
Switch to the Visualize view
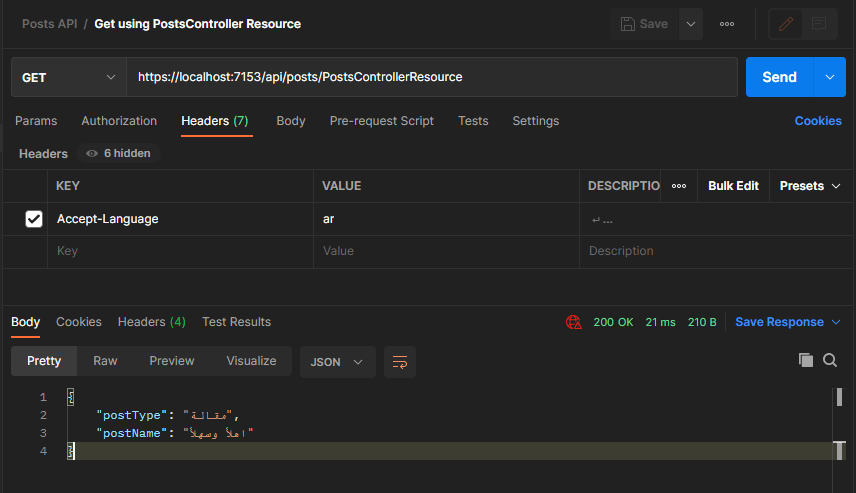coord(251,361)
